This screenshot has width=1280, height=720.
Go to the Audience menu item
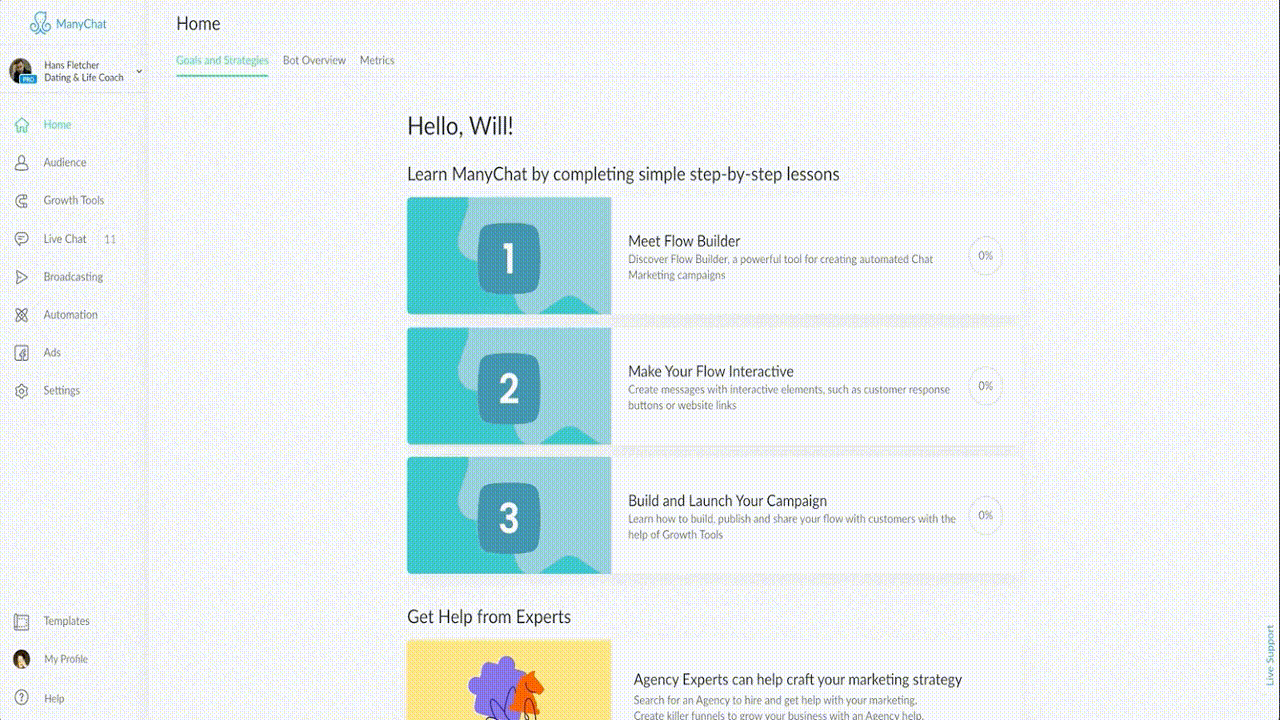pos(65,163)
